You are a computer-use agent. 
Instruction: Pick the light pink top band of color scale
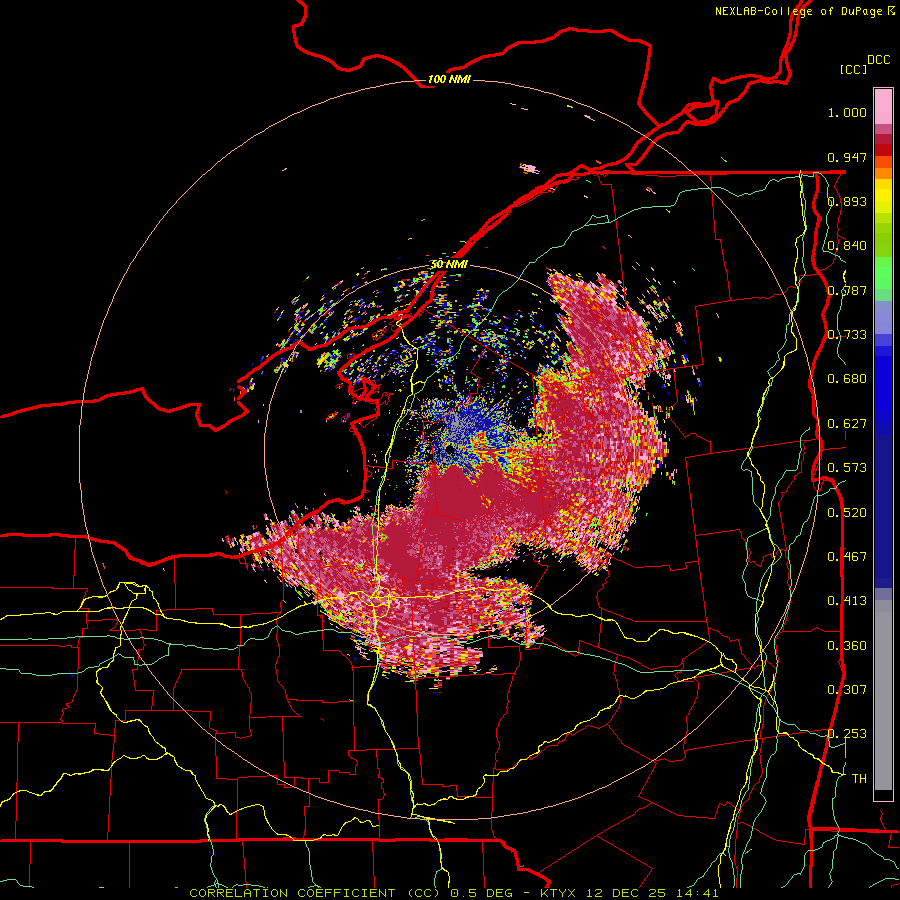pos(883,106)
